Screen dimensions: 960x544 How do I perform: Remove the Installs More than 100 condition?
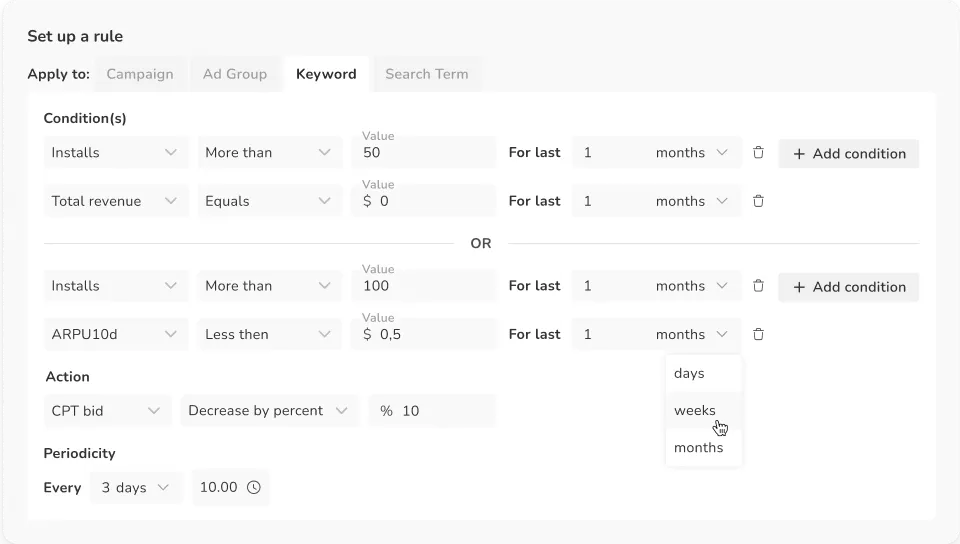[x=758, y=286]
